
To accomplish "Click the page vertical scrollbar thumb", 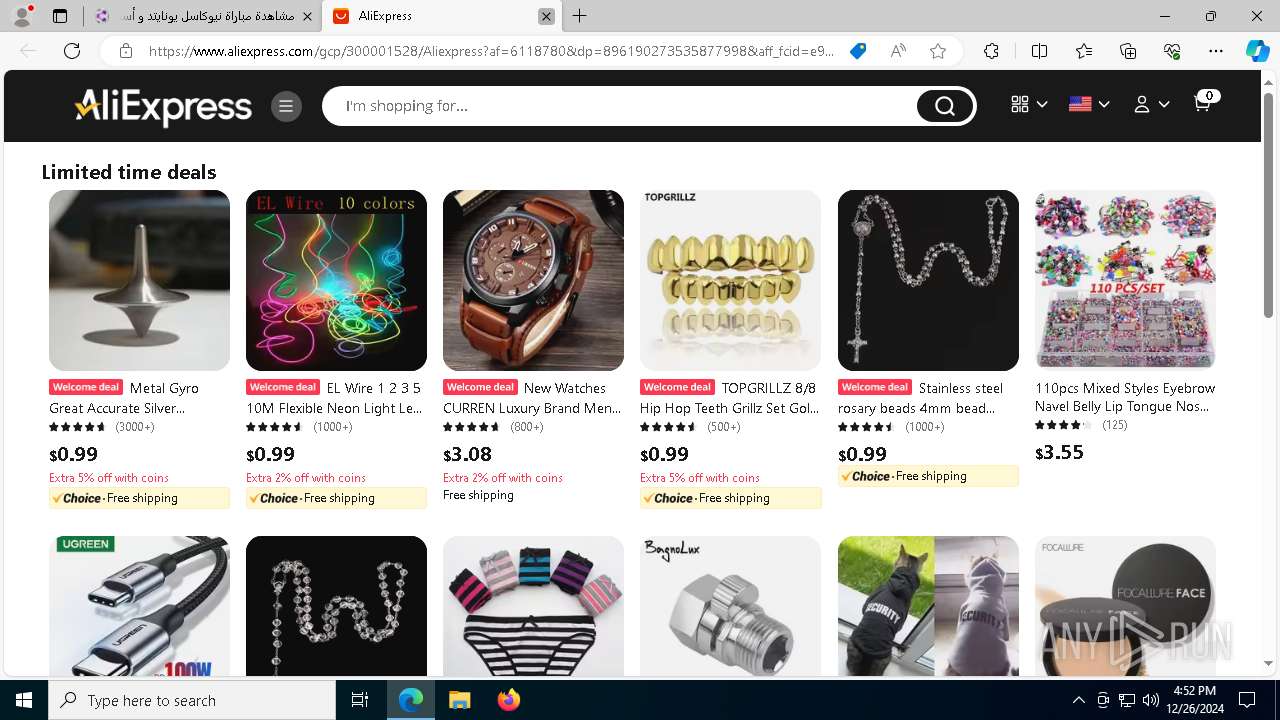I will (x=1269, y=205).
